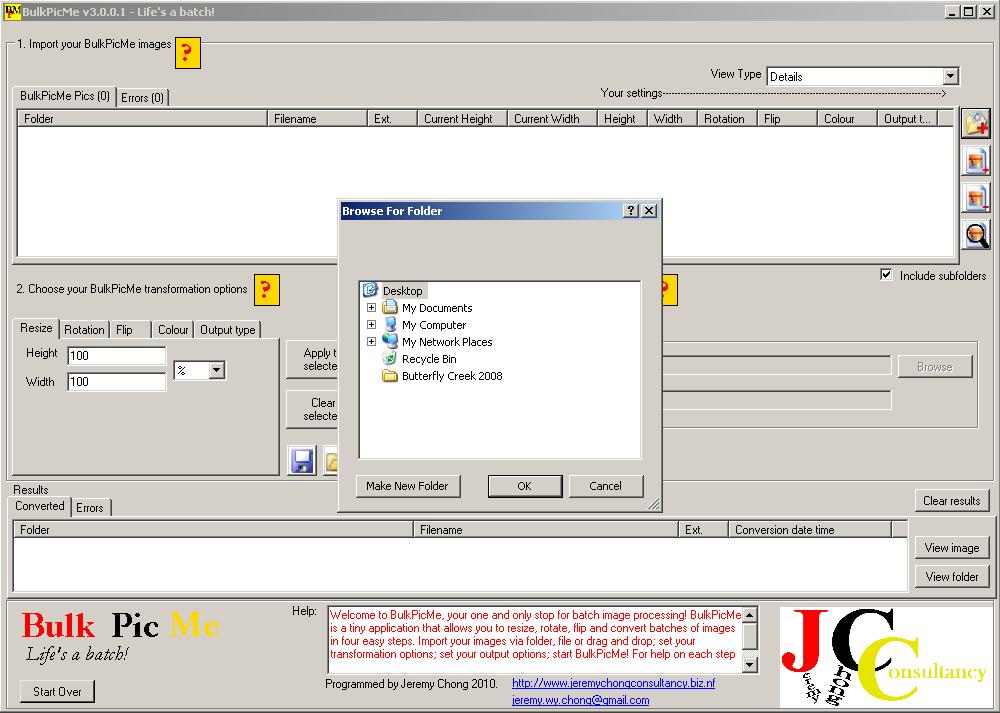The width and height of the screenshot is (1000, 713).
Task: Click the question mark in Browse dialog title
Action: coord(631,211)
